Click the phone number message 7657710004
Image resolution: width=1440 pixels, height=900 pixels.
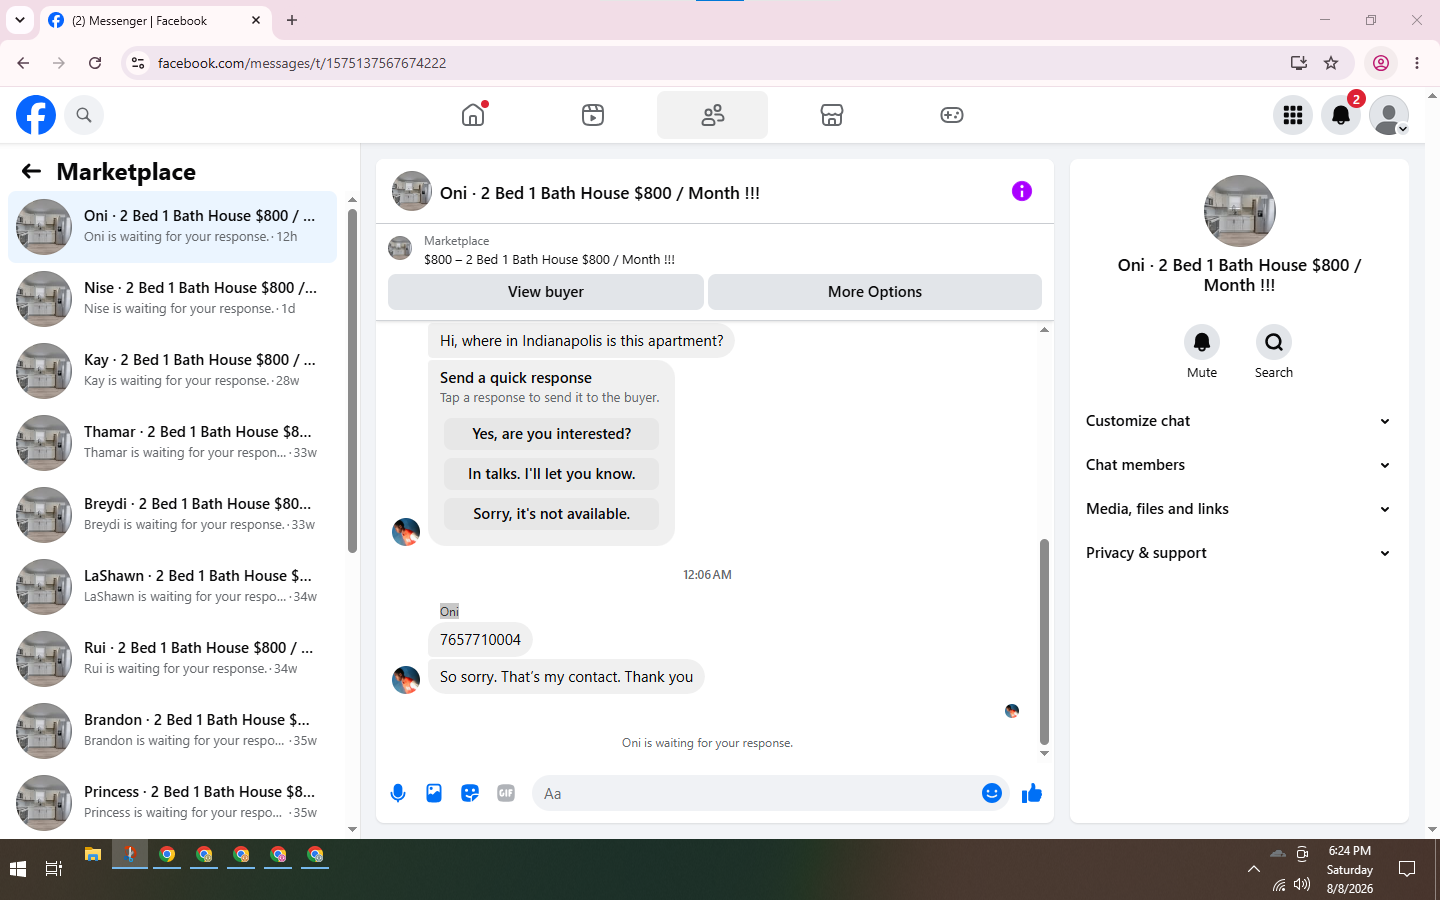480,640
